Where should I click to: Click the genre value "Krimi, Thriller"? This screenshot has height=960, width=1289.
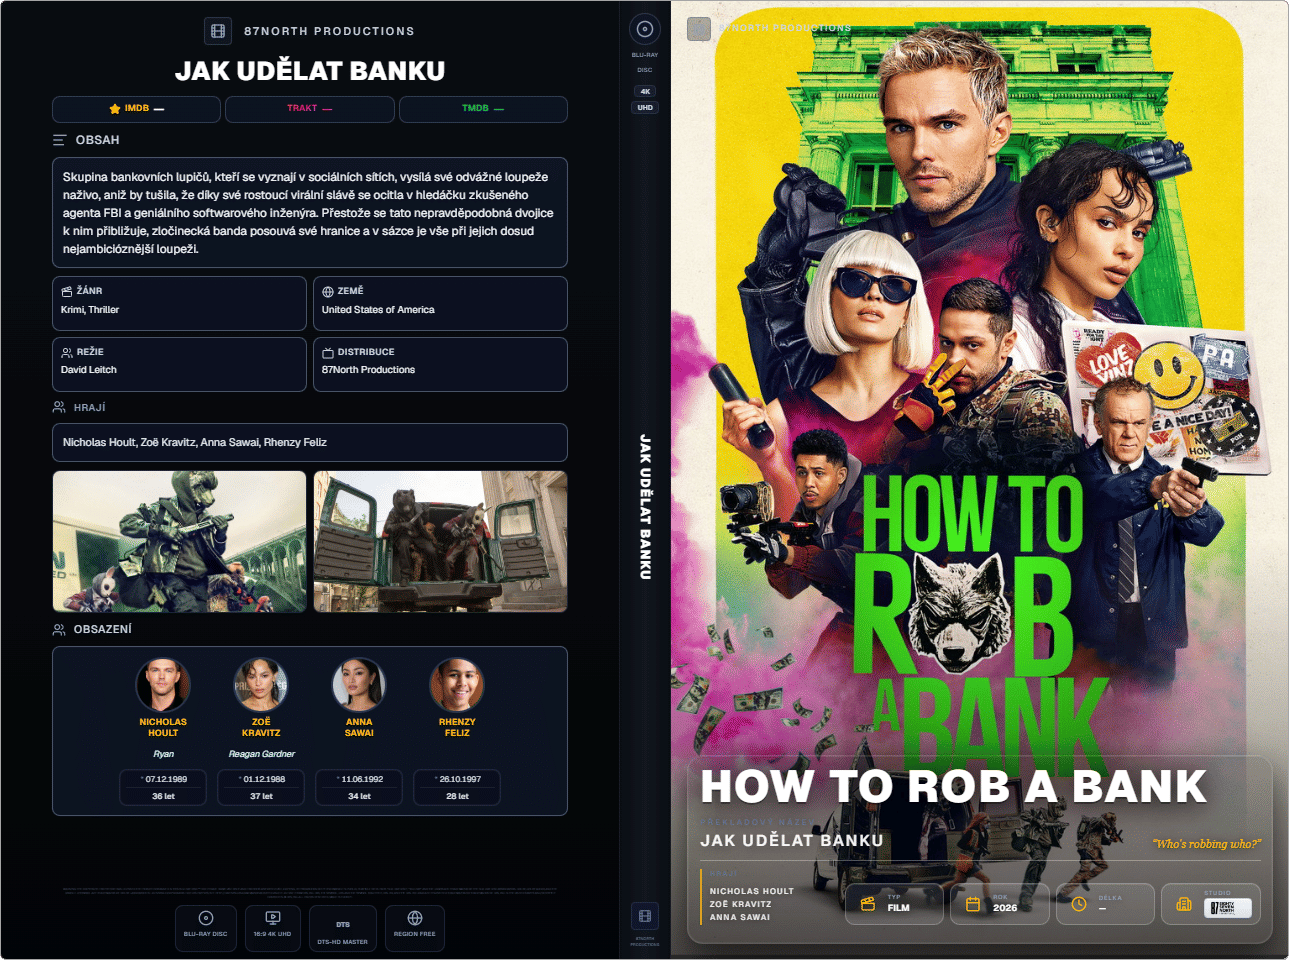pyautogui.click(x=90, y=310)
